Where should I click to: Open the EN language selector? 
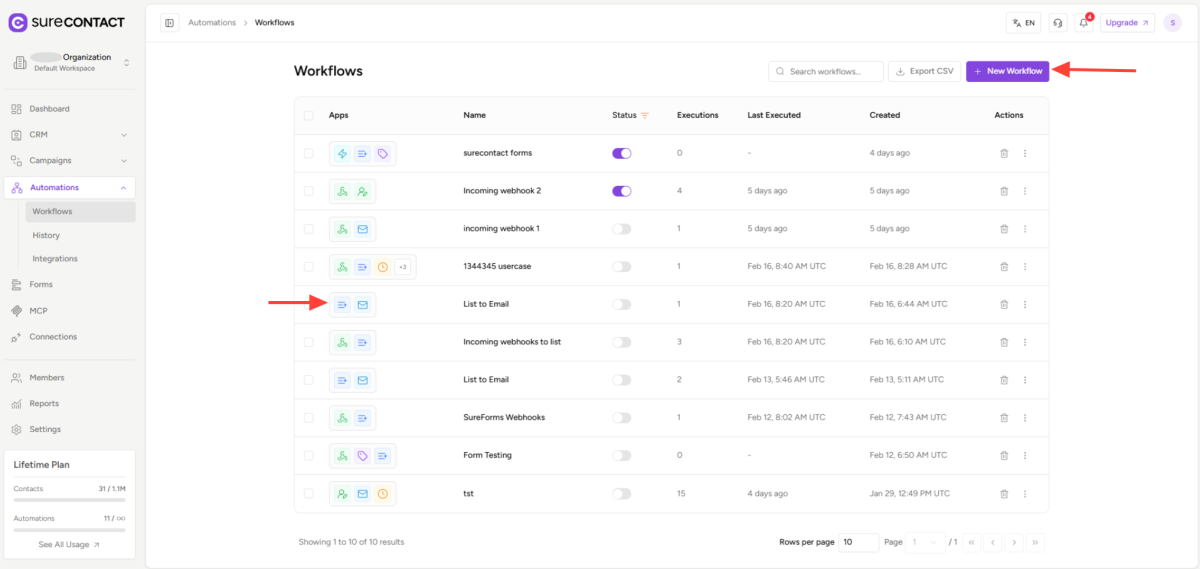(1023, 23)
